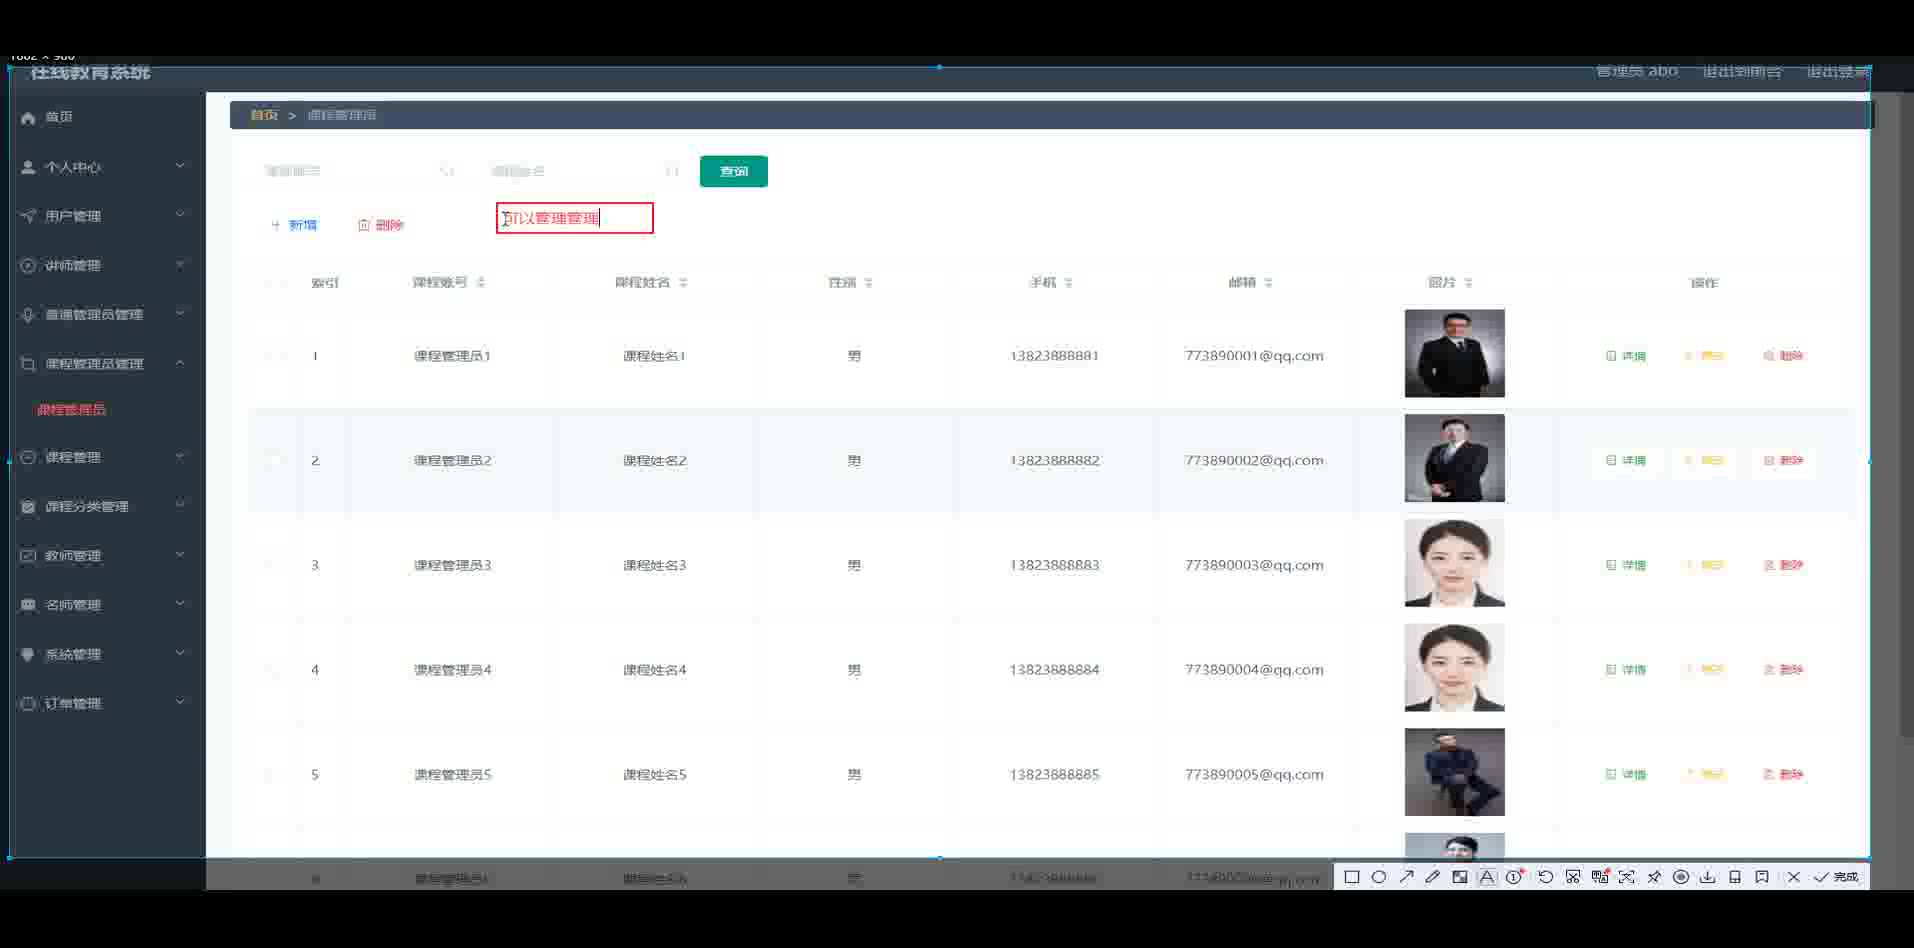This screenshot has width=1914, height=948.
Task: Expand the 课程管理 menu chevron
Action: [180, 456]
